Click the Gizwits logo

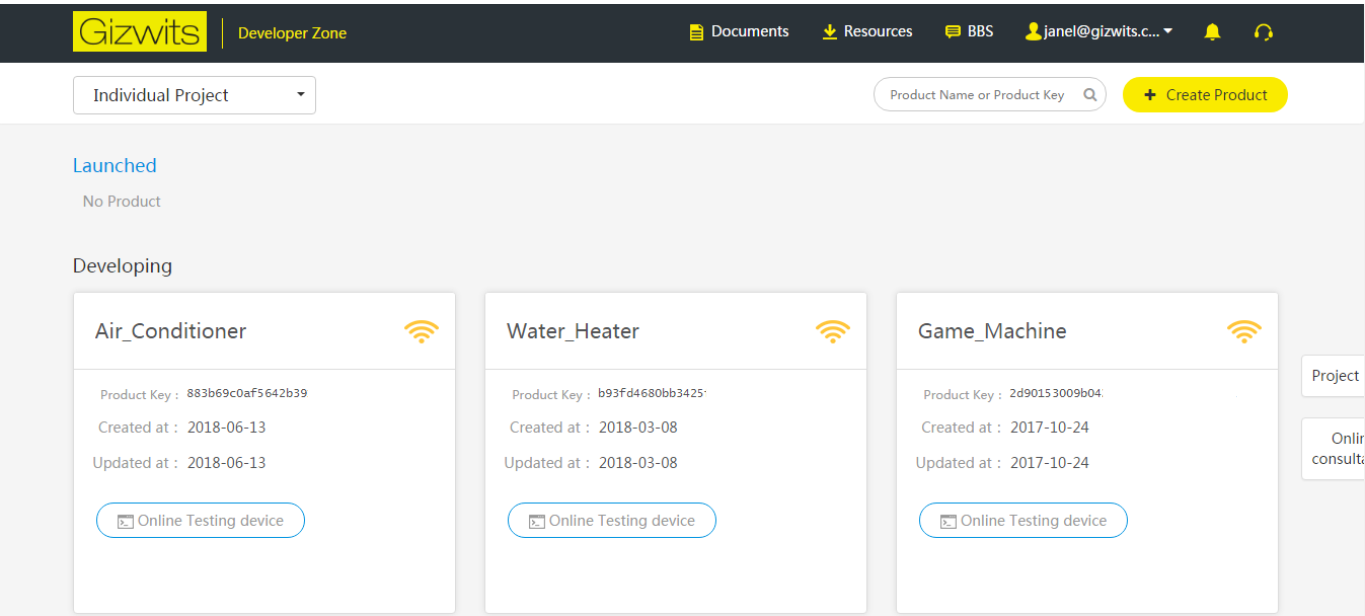pyautogui.click(x=139, y=32)
